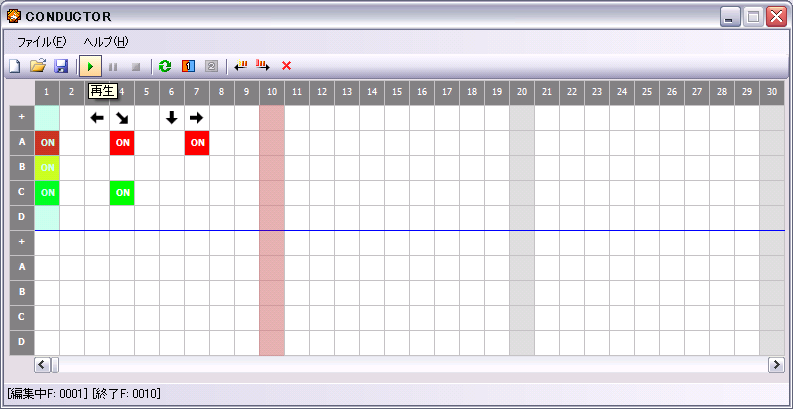The height and width of the screenshot is (409, 793).
Task: Toggle the red ON cell in column 4
Action: coord(122,143)
